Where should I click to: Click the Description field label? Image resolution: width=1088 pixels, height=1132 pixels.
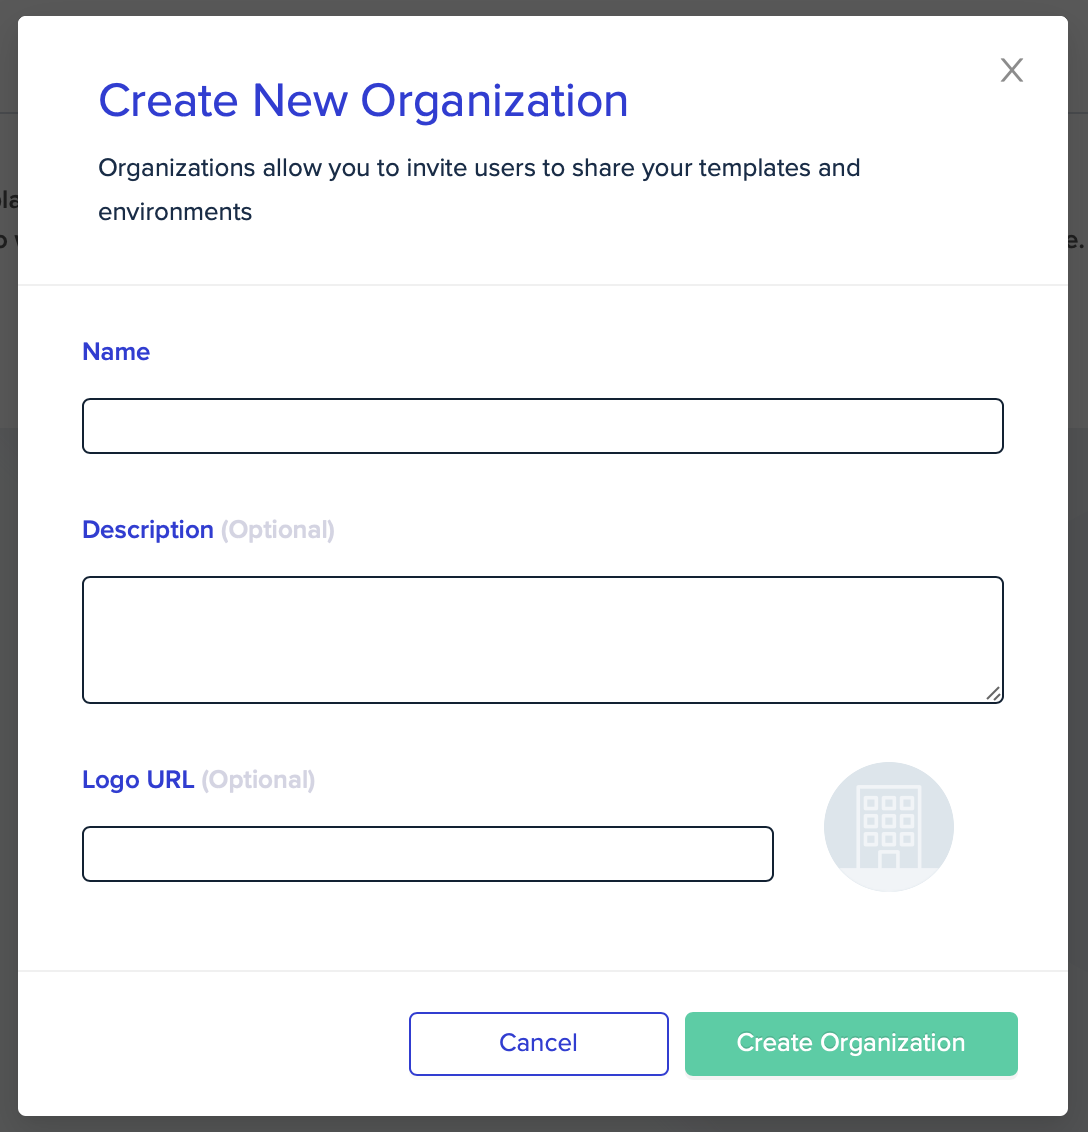point(148,530)
